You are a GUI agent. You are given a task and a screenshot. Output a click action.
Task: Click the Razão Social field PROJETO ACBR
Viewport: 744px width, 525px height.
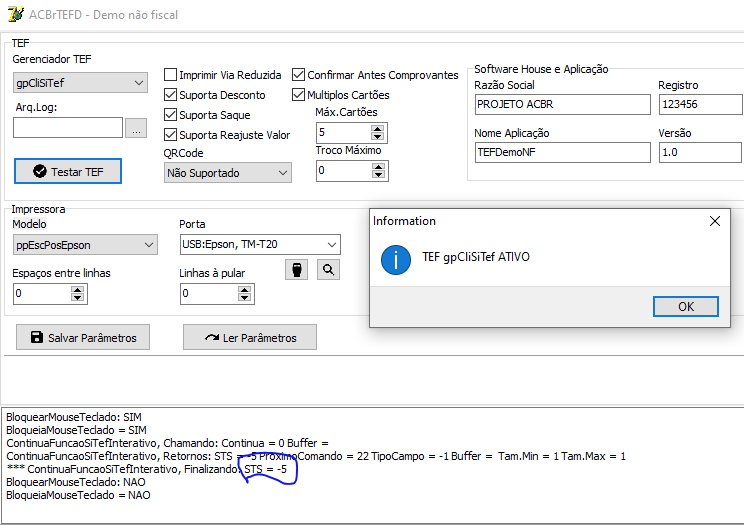(x=562, y=104)
